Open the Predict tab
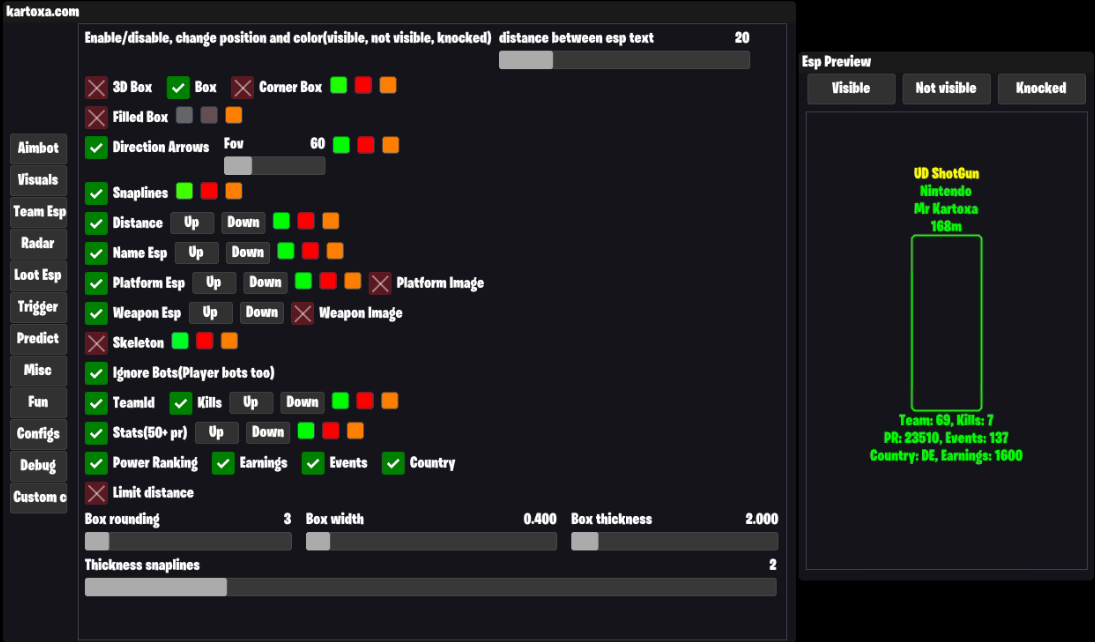Image resolution: width=1095 pixels, height=642 pixels. 38,338
